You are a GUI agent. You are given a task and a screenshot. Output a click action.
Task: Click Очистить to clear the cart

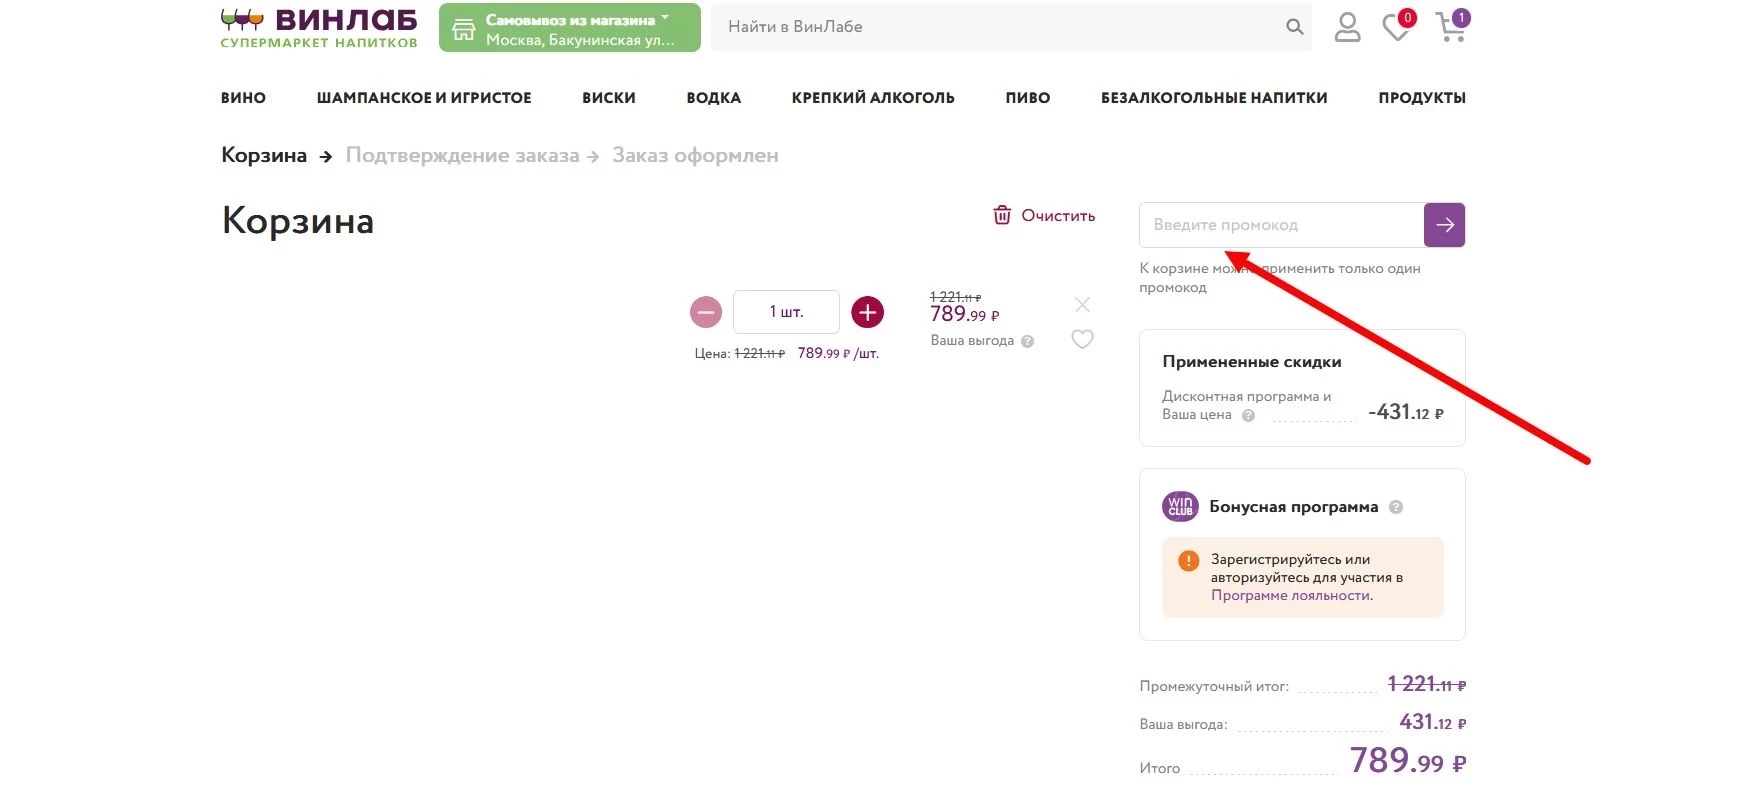coord(1044,215)
